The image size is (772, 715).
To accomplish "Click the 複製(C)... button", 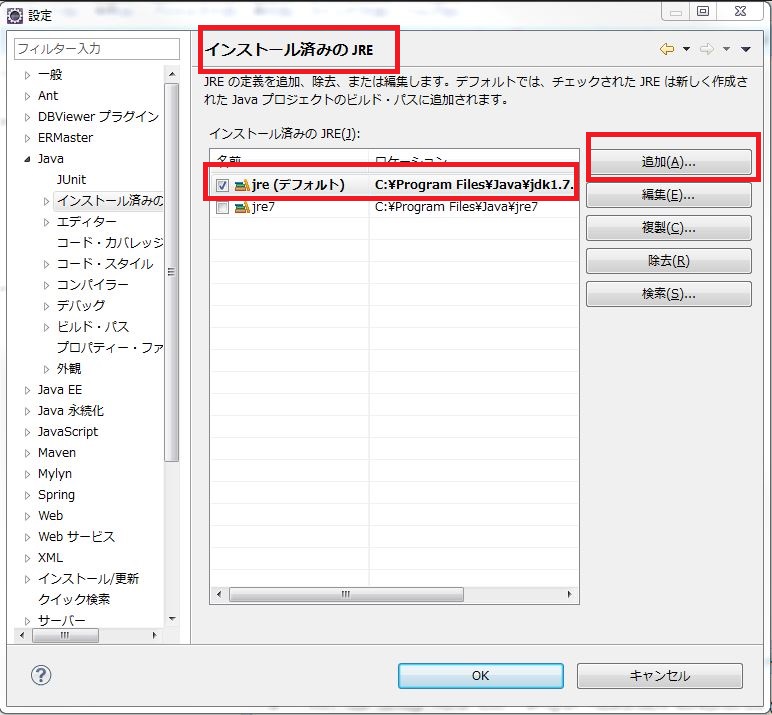I will coord(669,228).
